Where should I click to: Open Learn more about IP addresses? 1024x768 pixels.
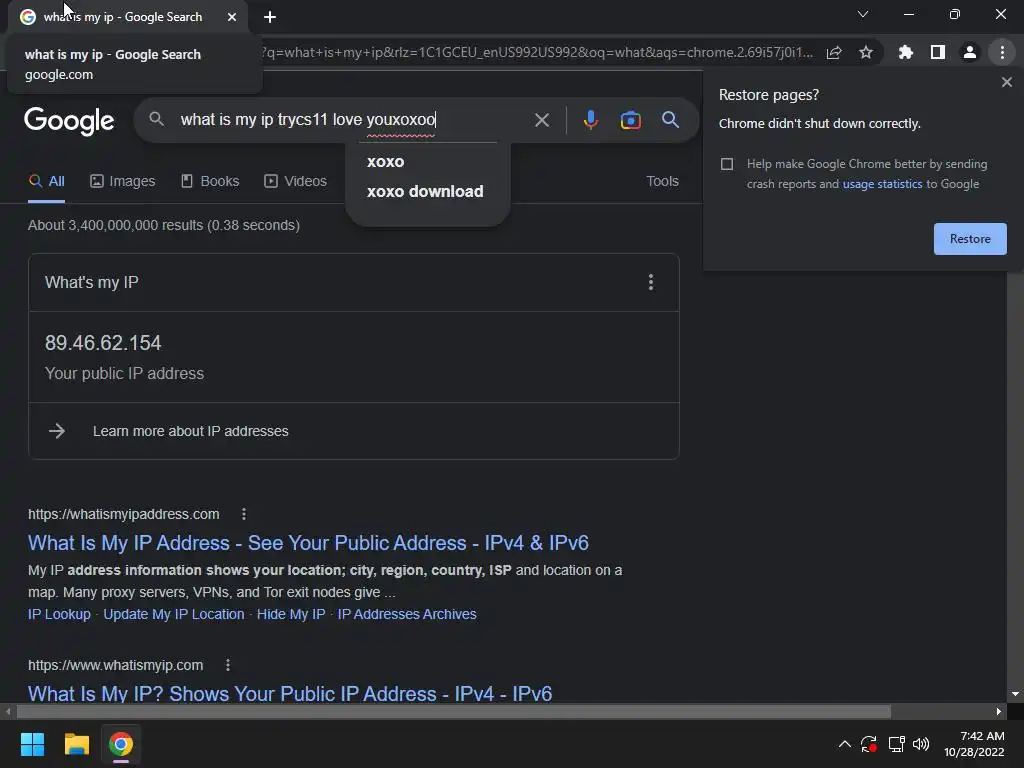190,431
